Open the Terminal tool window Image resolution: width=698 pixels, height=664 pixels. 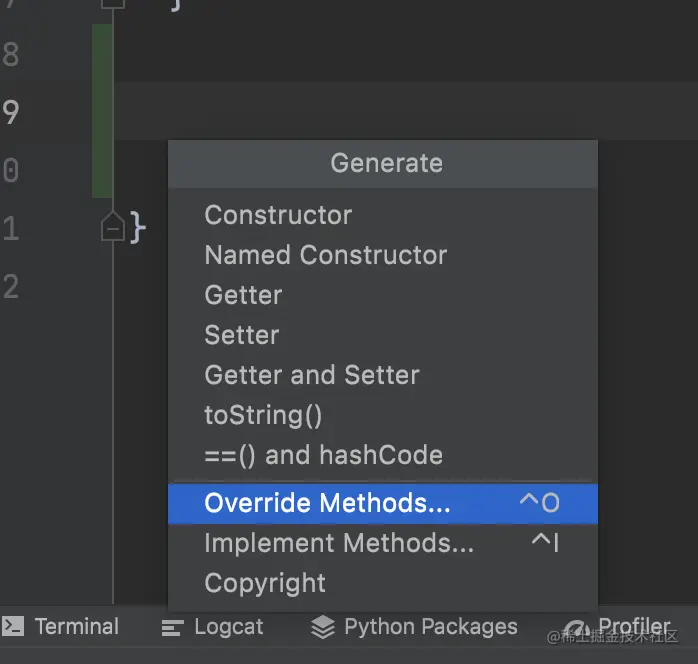(61, 627)
